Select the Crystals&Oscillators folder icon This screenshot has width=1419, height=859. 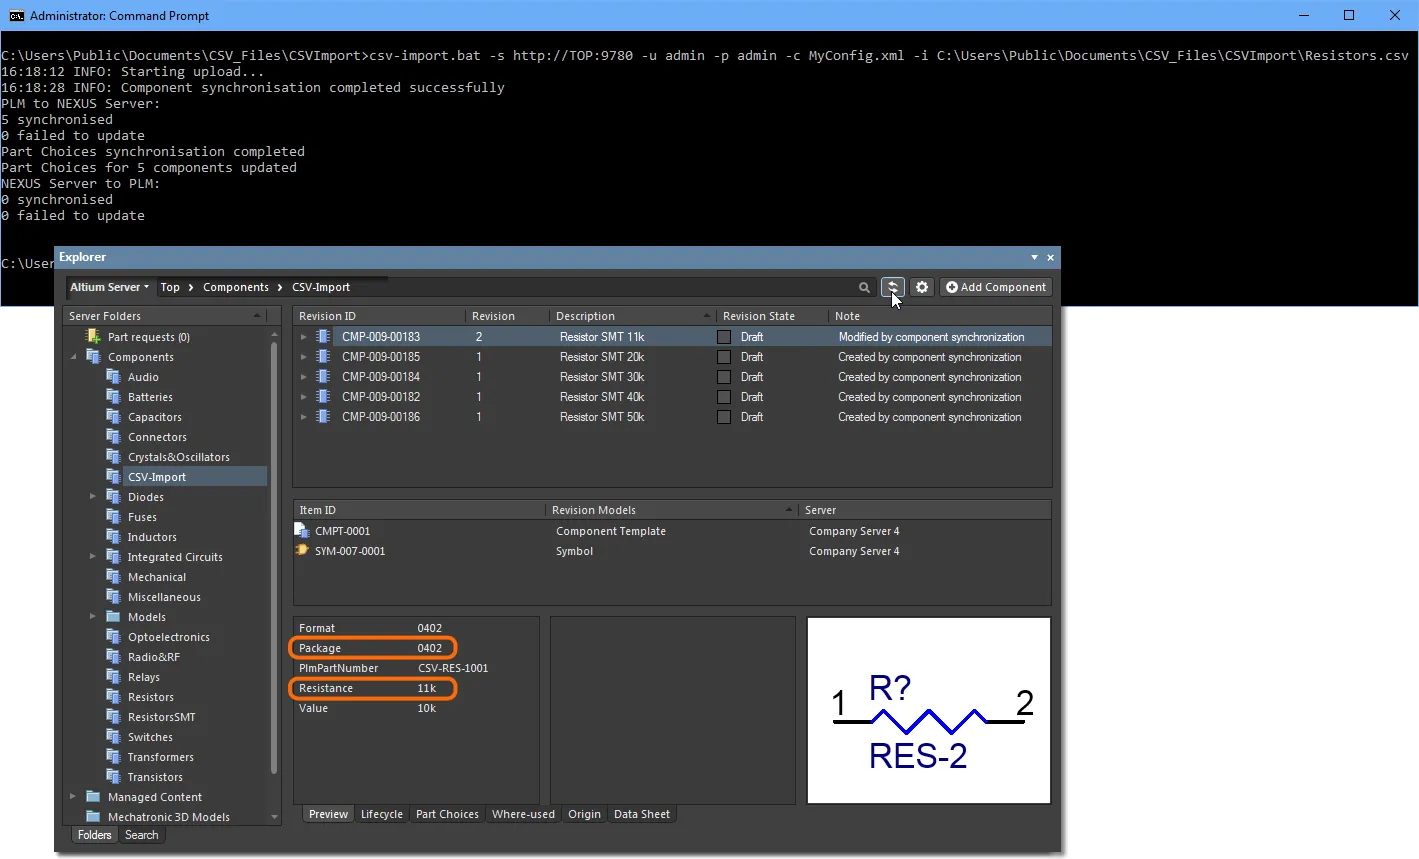[114, 457]
